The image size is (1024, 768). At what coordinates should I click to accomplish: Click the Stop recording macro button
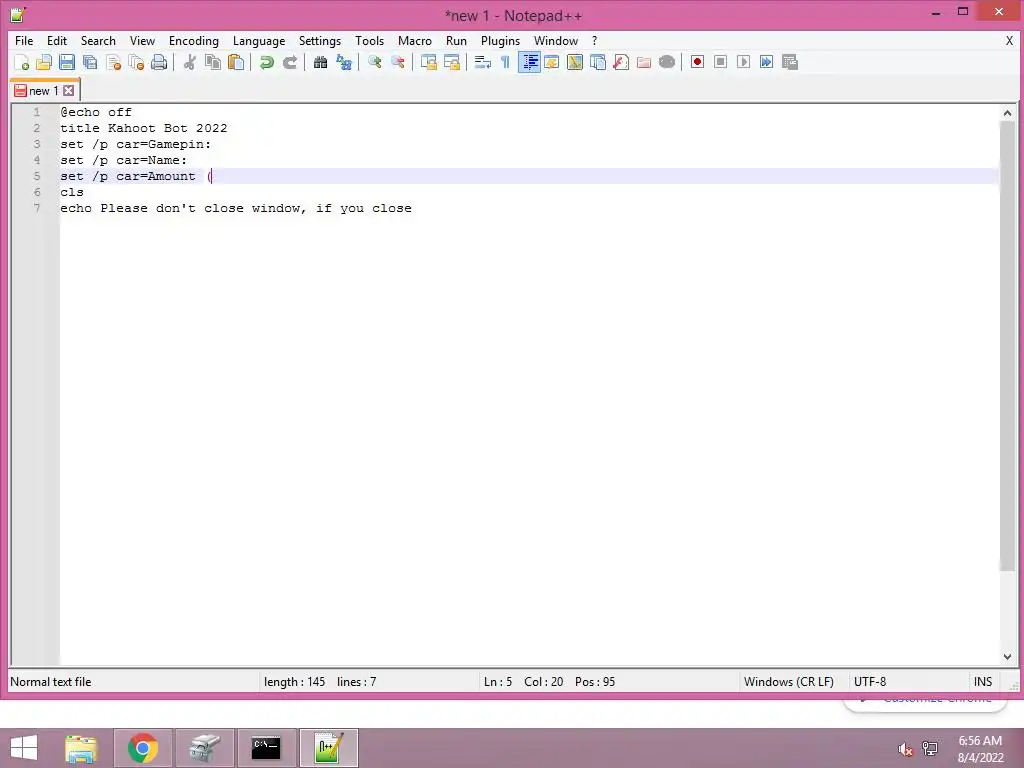pyautogui.click(x=720, y=62)
